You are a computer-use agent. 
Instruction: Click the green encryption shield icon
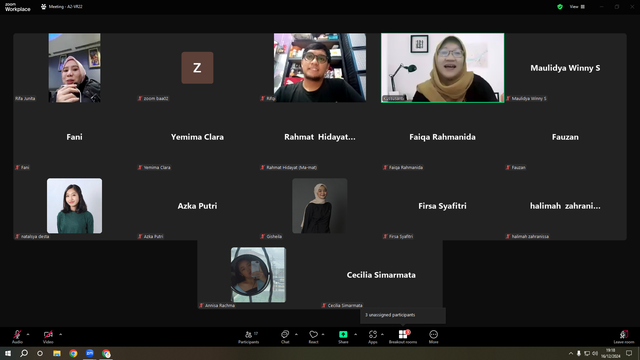pyautogui.click(x=560, y=7)
